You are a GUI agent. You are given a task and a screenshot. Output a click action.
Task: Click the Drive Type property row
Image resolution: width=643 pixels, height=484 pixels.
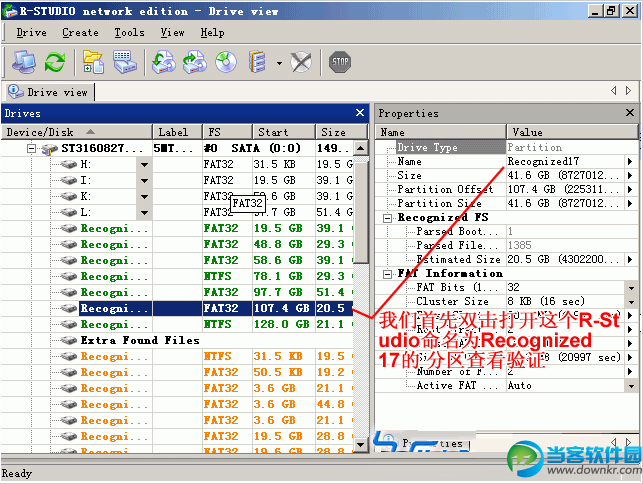pos(506,147)
